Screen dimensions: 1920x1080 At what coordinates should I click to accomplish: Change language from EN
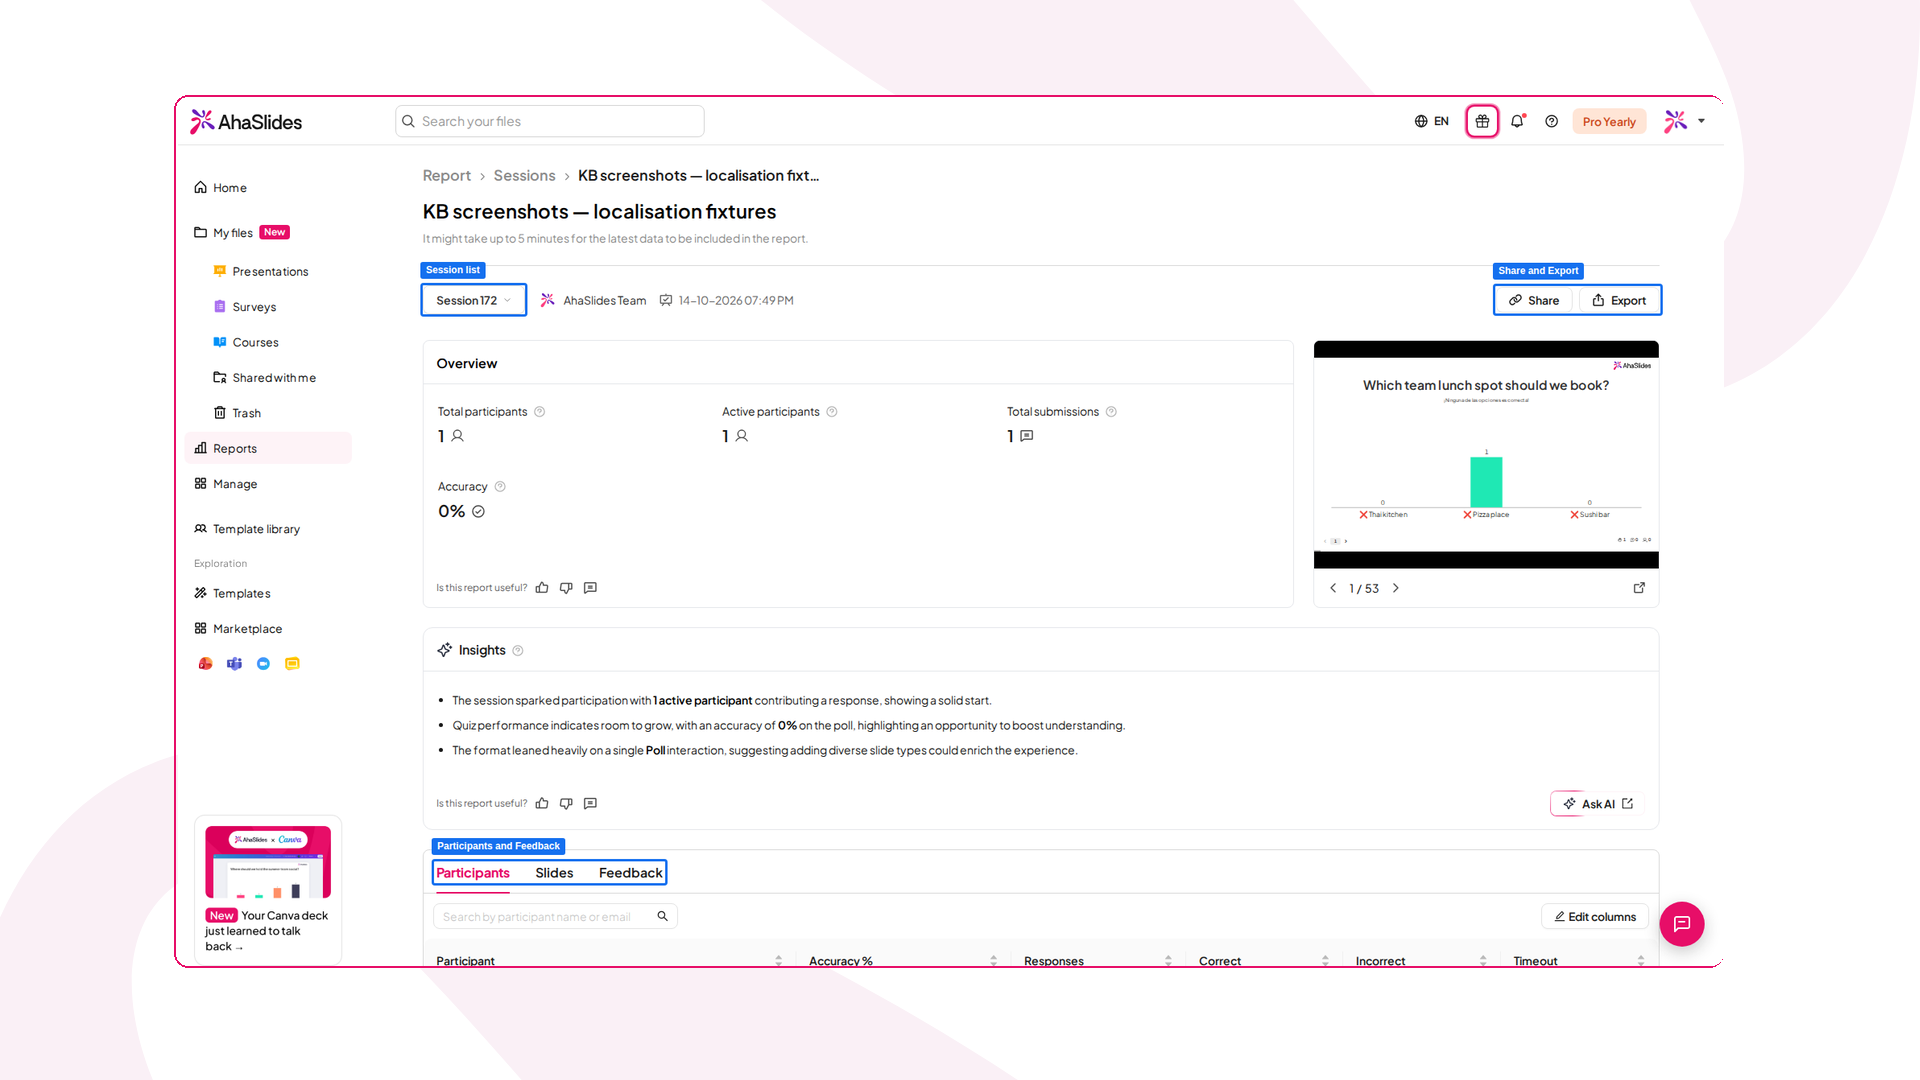pyautogui.click(x=1431, y=121)
